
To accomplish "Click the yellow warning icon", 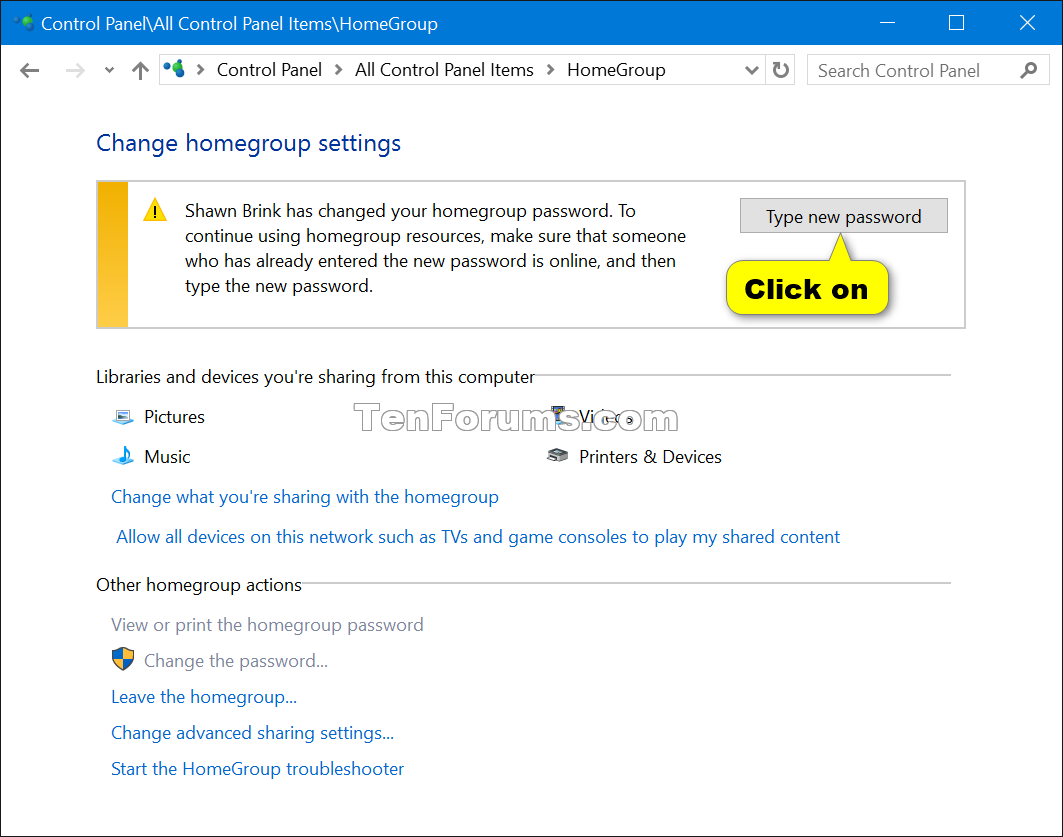I will point(155,210).
